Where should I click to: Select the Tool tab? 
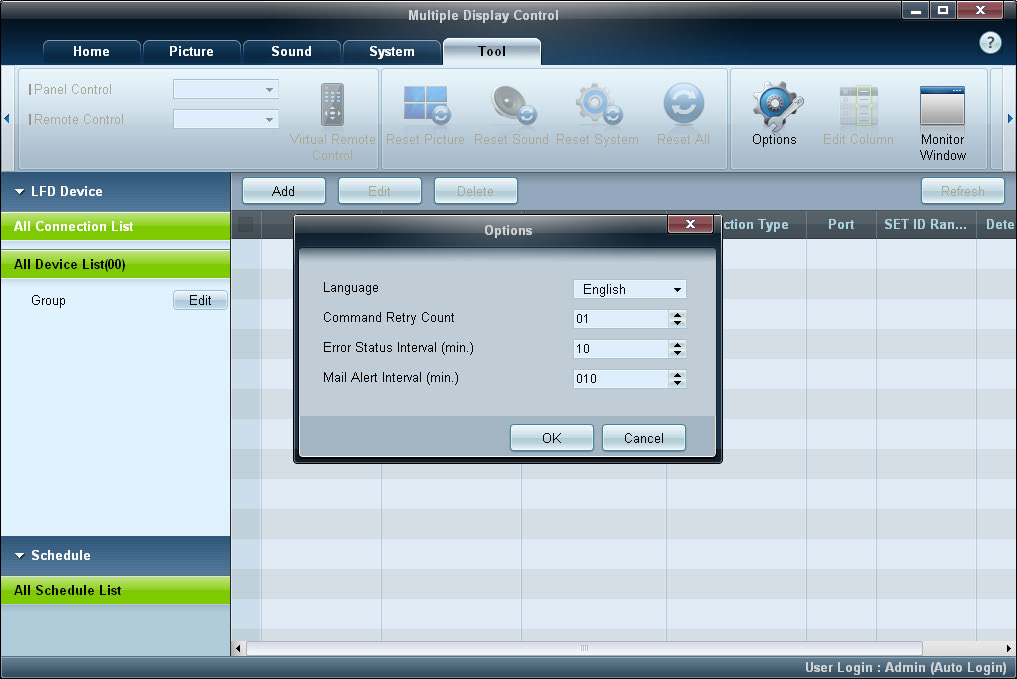click(492, 52)
